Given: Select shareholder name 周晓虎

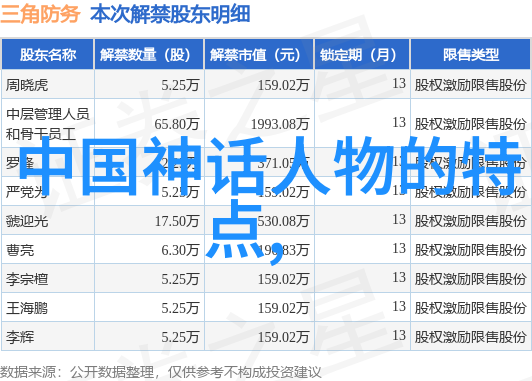Looking at the screenshot, I should (x=27, y=85).
